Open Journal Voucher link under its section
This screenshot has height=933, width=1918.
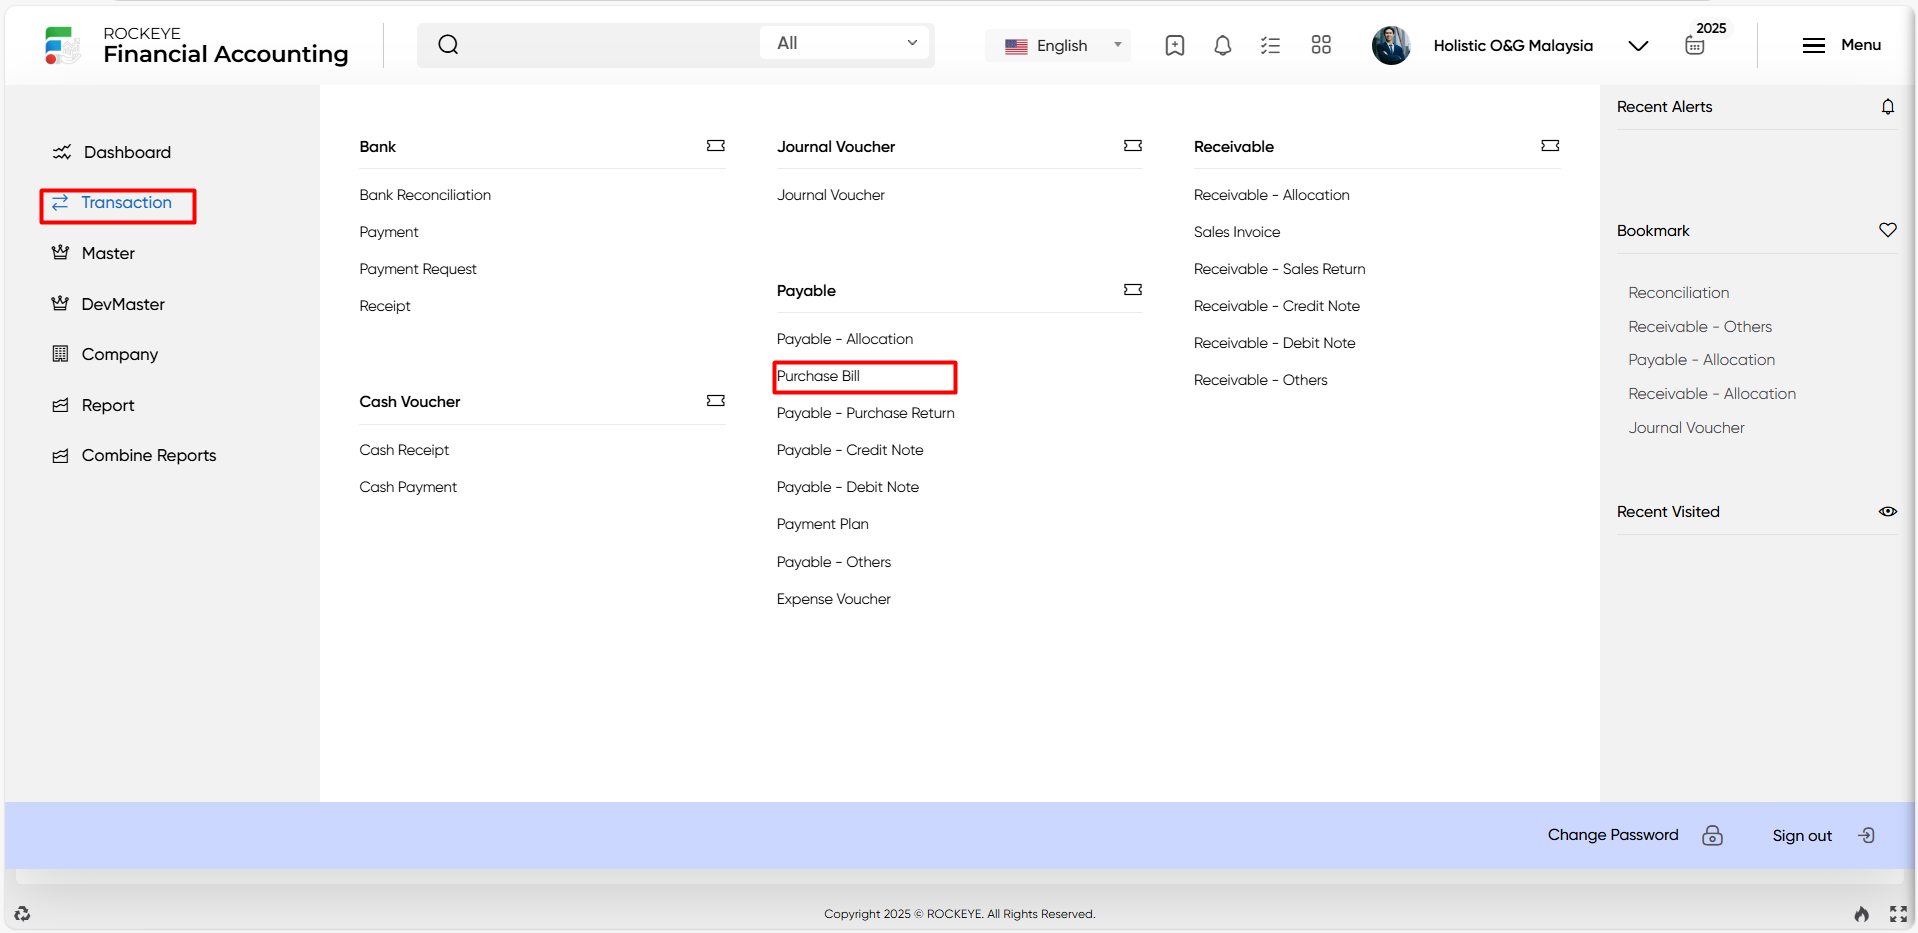point(831,195)
